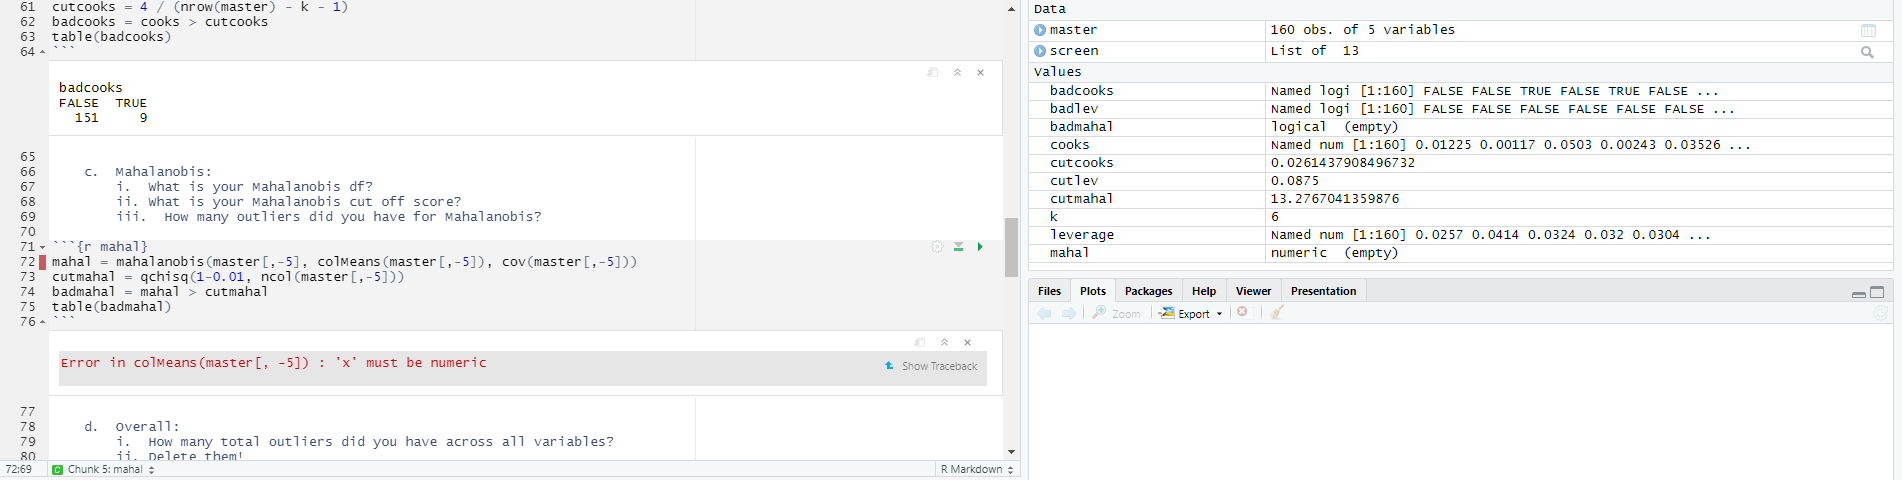Clear all plots with the broom icon
1902x480 pixels.
pos(1276,313)
